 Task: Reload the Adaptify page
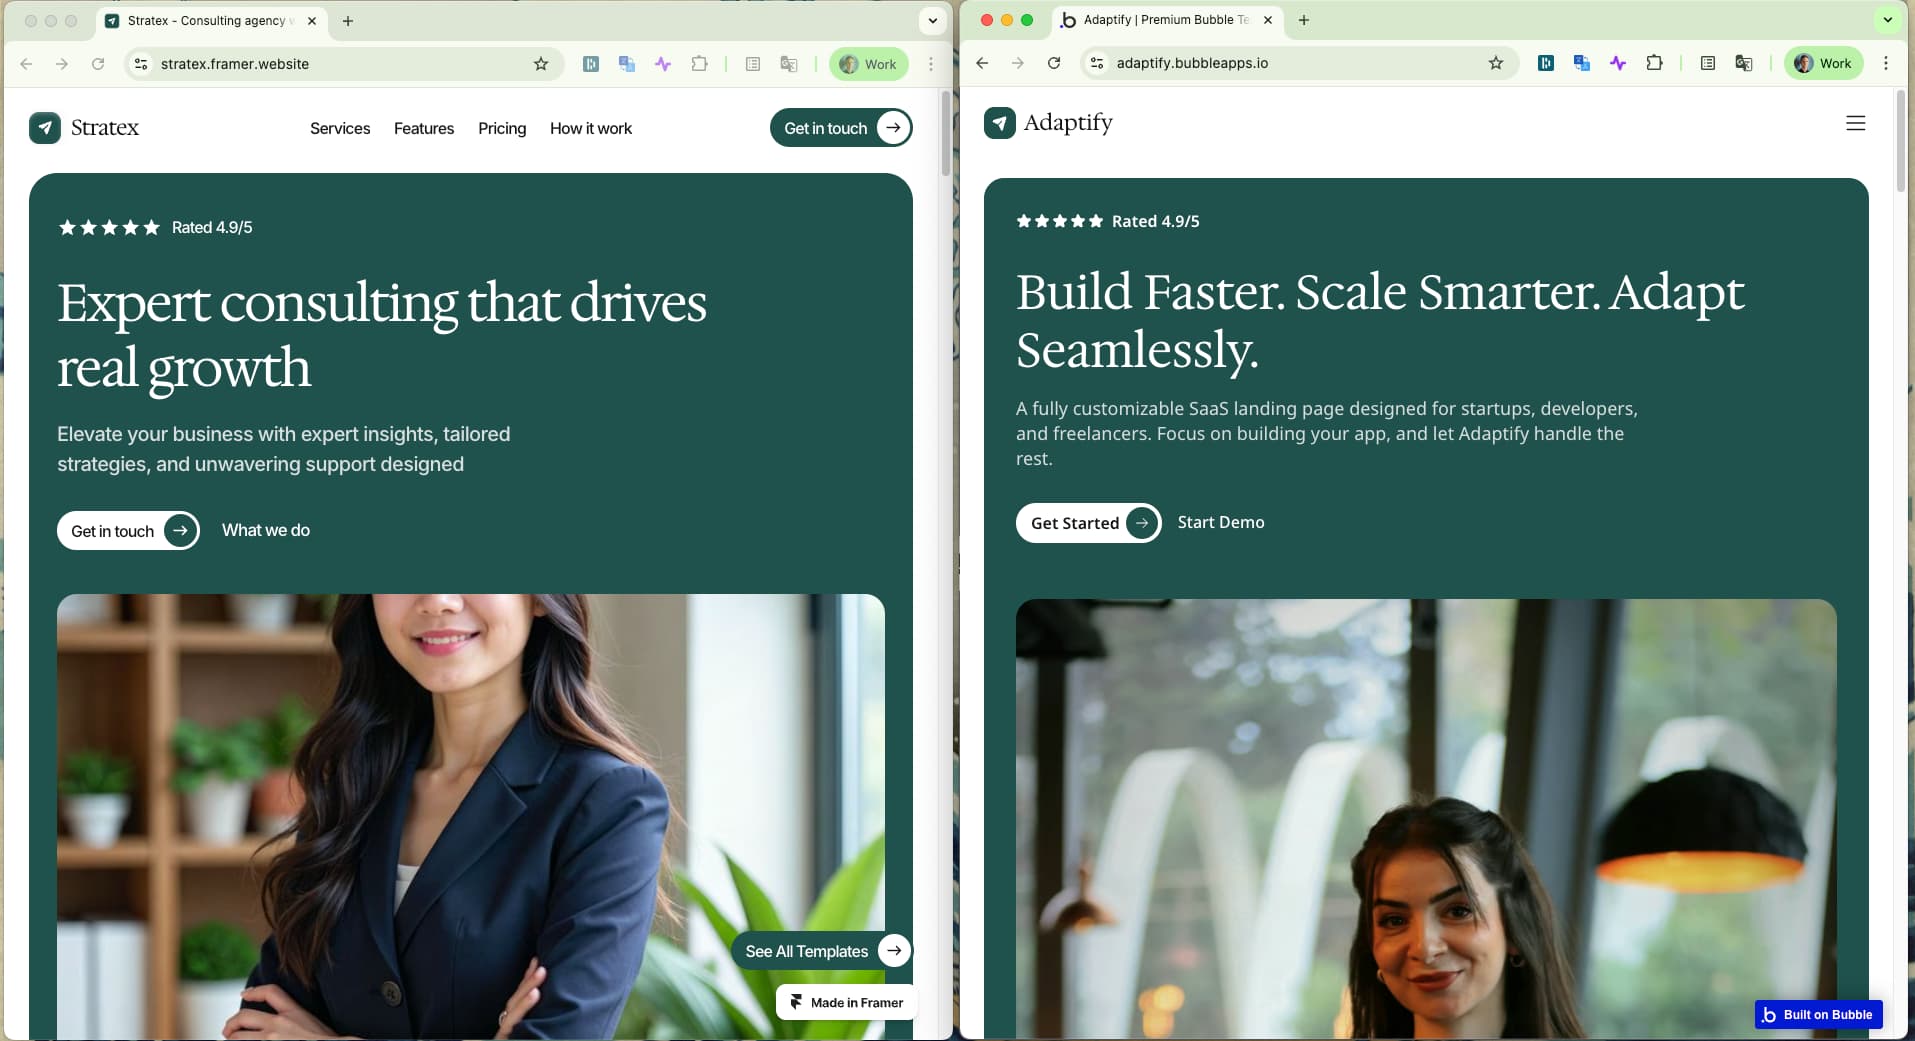point(1054,63)
